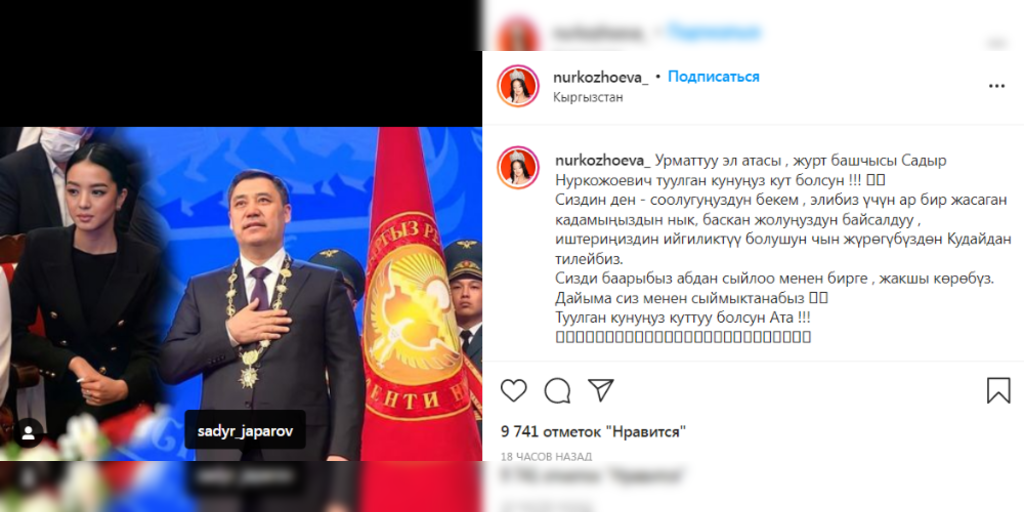Open Кыргызстан location link
The height and width of the screenshot is (512, 1024).
point(588,97)
